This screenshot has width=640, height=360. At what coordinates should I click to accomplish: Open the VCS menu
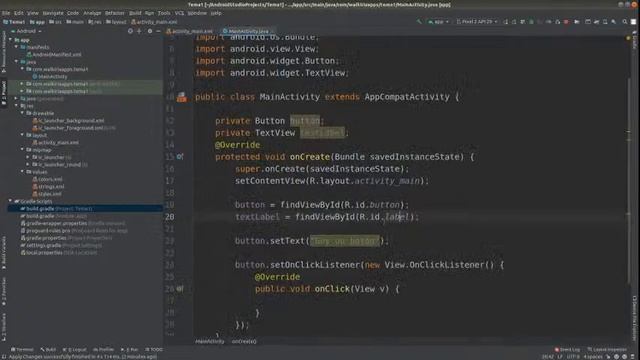[179, 13]
